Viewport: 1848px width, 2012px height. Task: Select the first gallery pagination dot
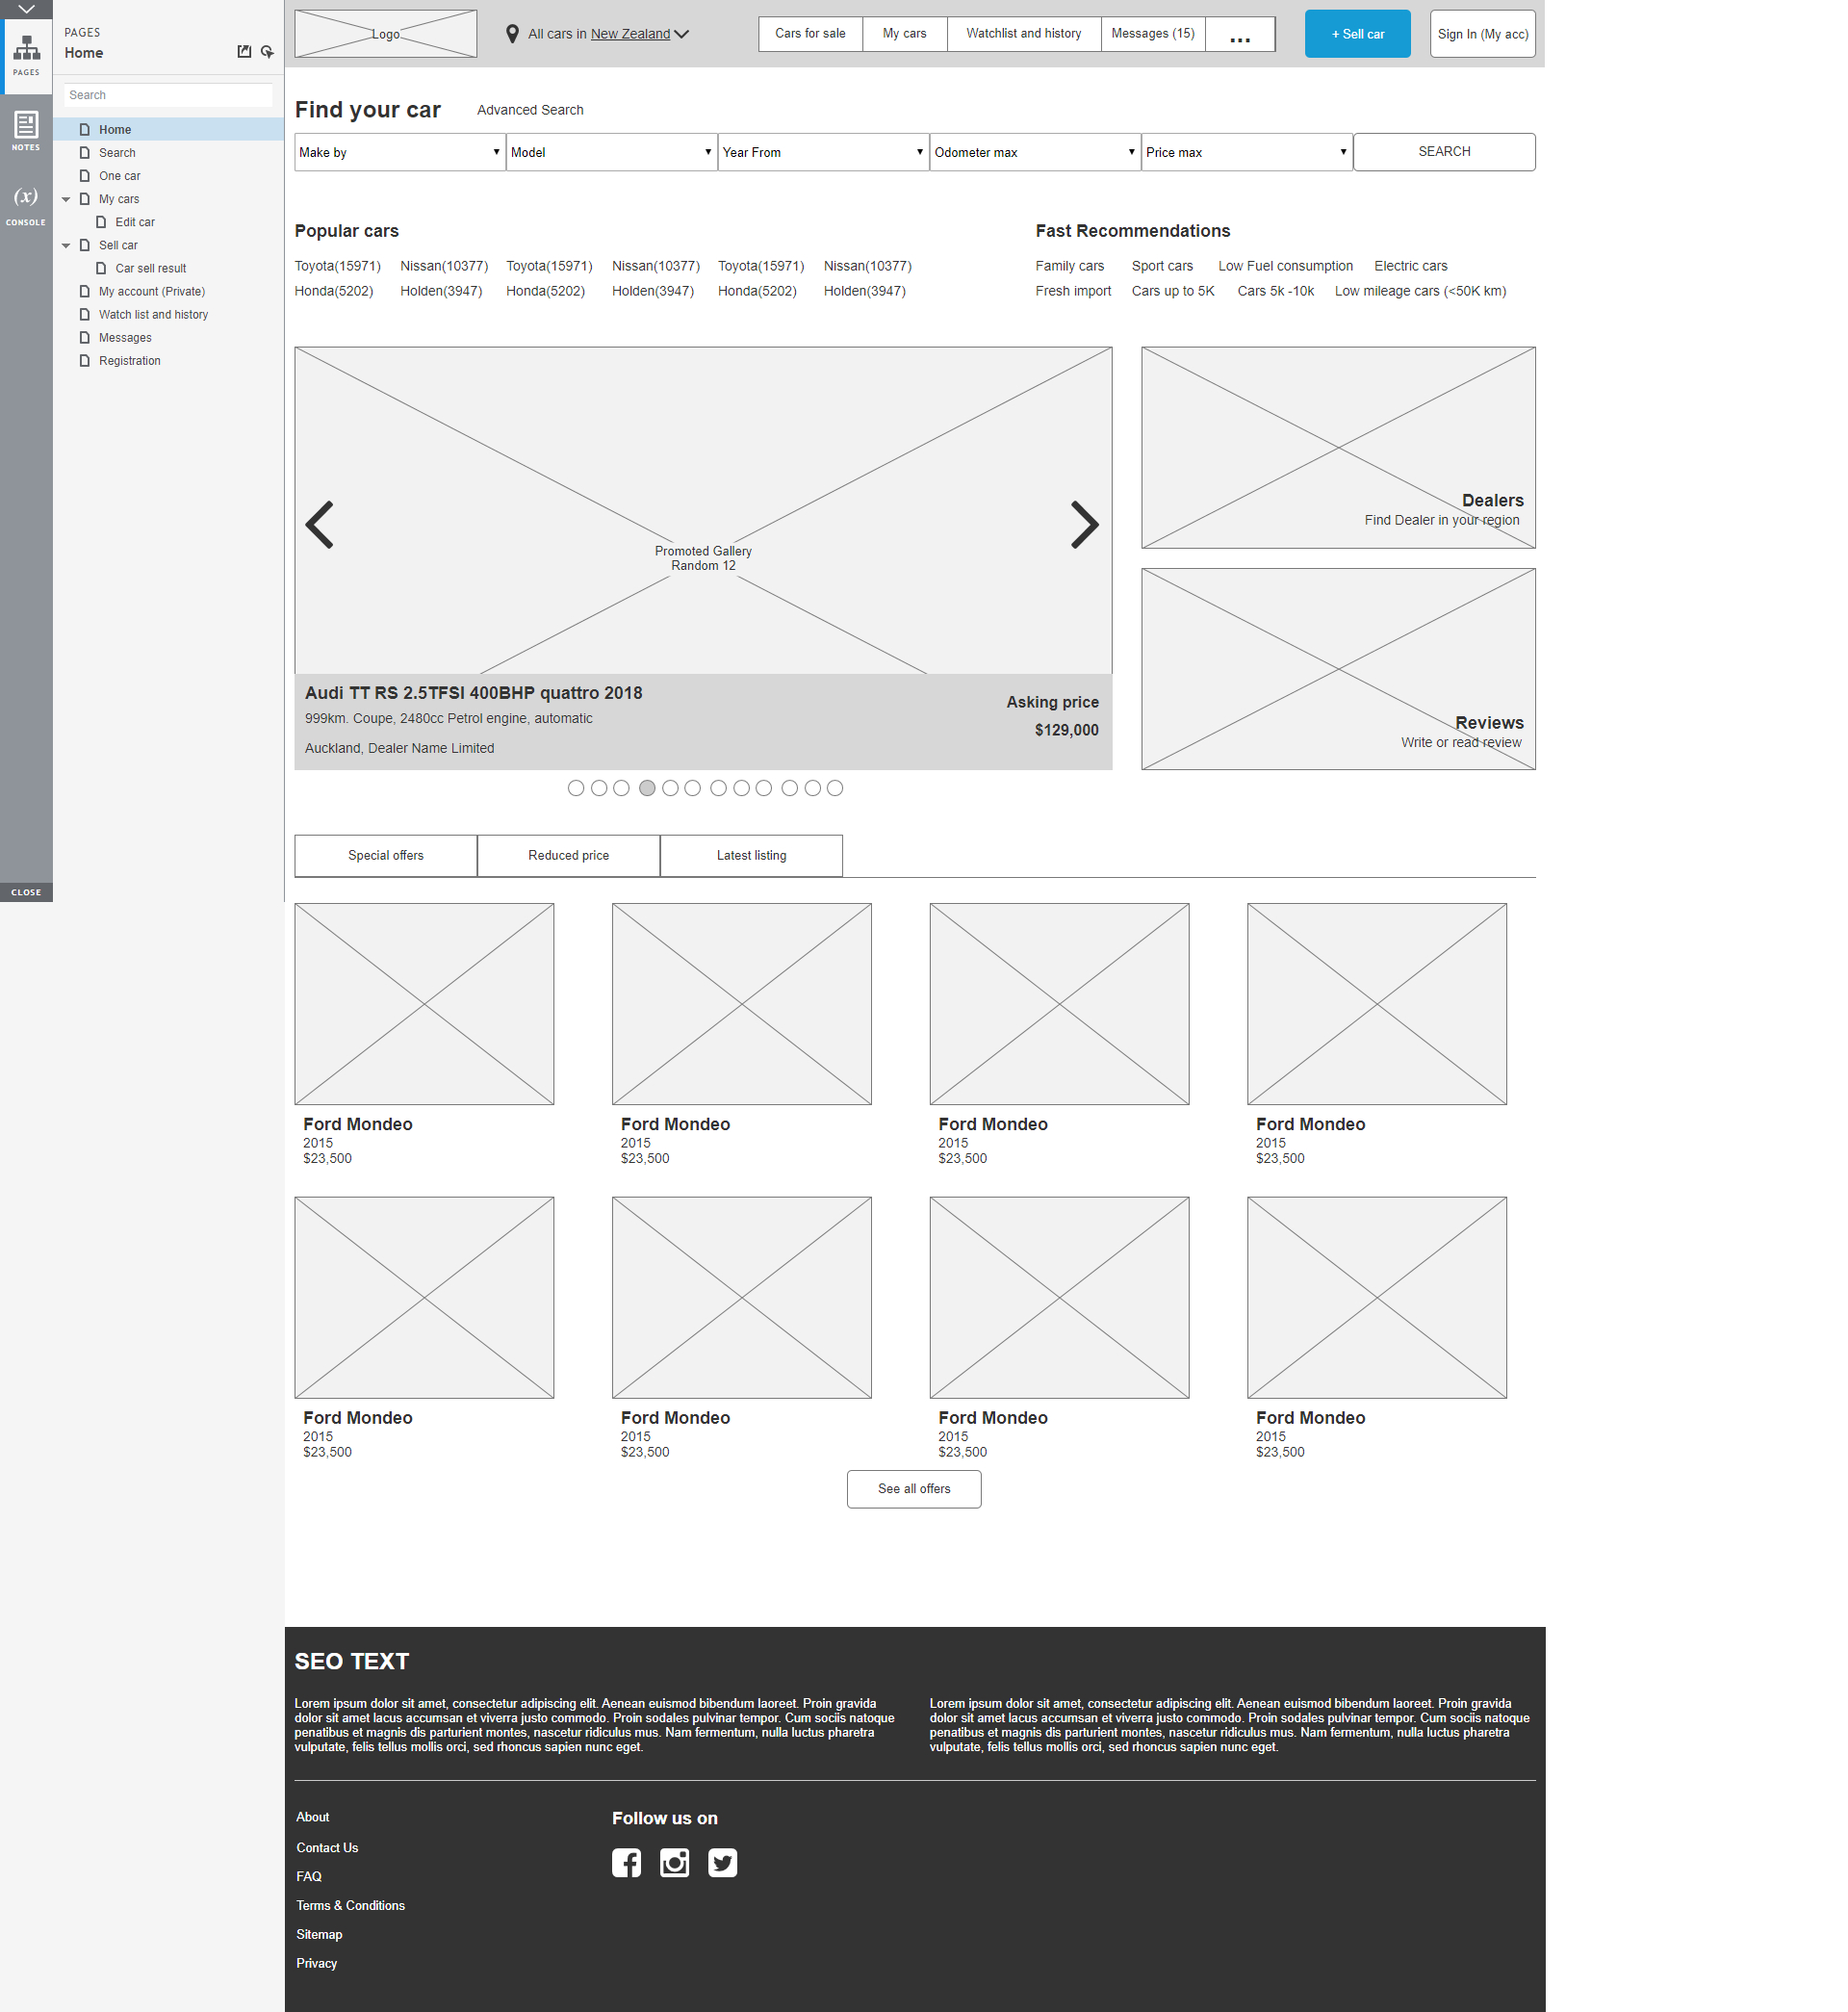pos(576,788)
